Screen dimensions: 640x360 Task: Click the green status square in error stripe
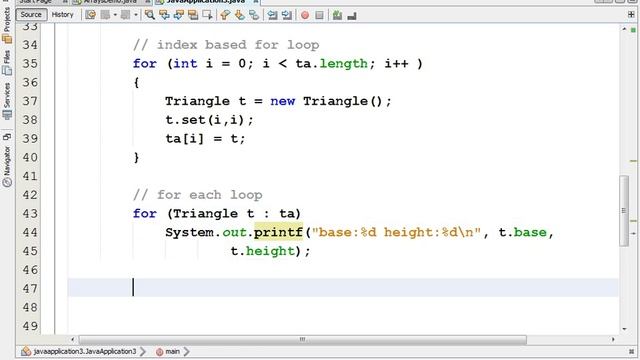(633, 30)
